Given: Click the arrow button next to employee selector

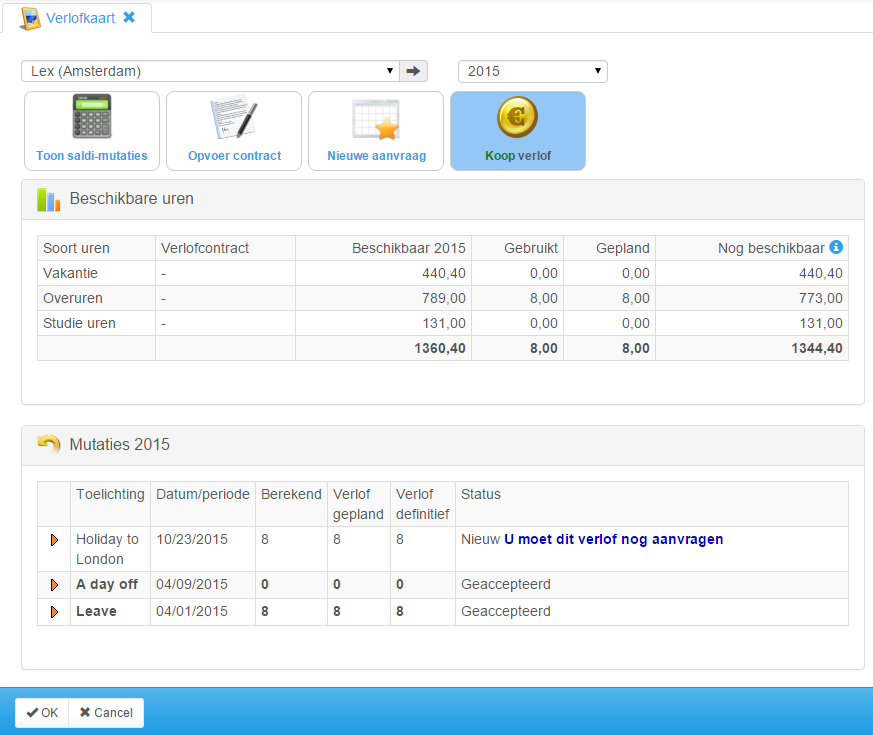Looking at the screenshot, I should point(413,71).
